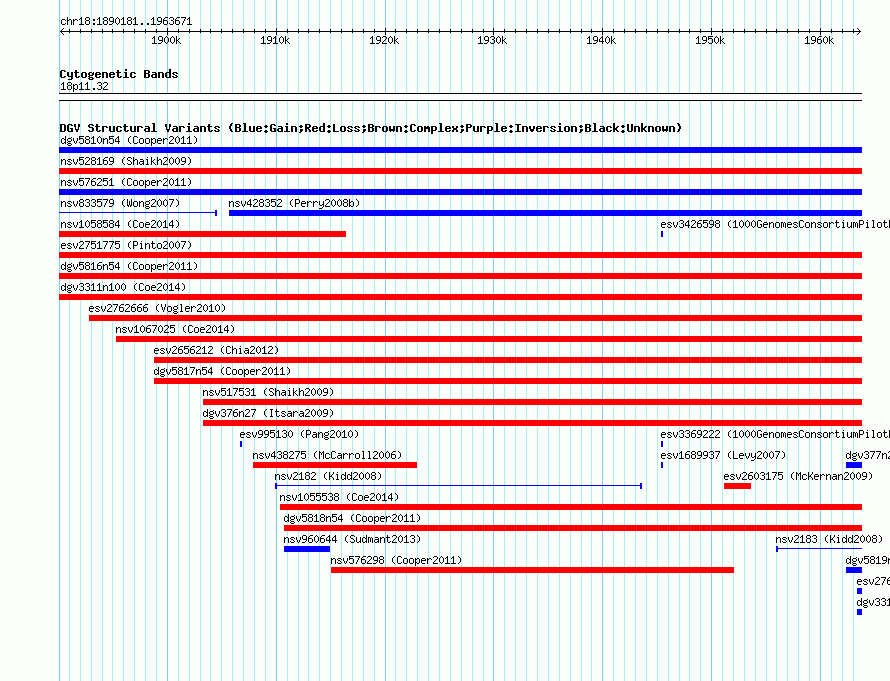Screen dimensions: 890x681
Task: Select the esv2656212 (Chia2012) label
Action: [216, 350]
